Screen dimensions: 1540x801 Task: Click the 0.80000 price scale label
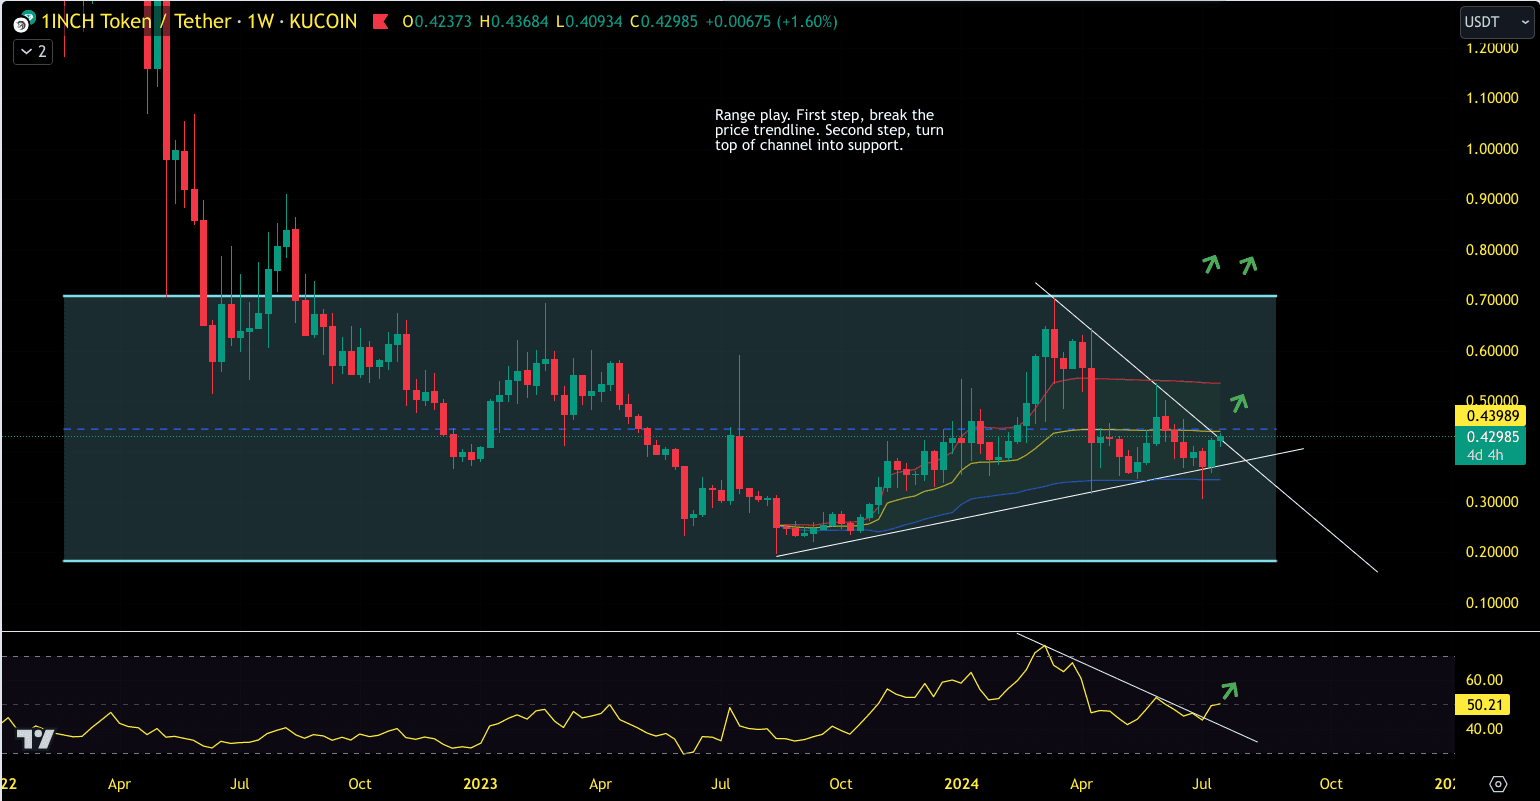(1493, 250)
